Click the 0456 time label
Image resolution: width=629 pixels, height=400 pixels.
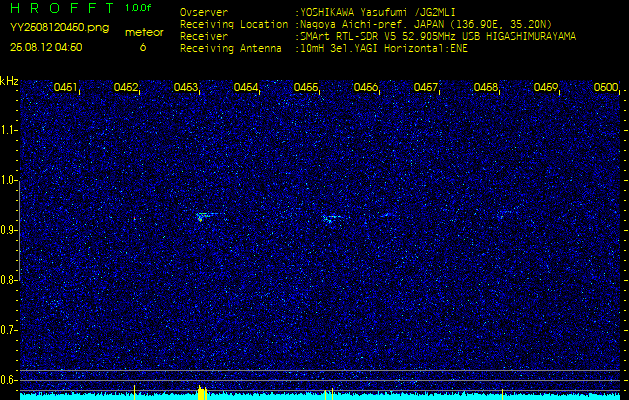tap(365, 87)
